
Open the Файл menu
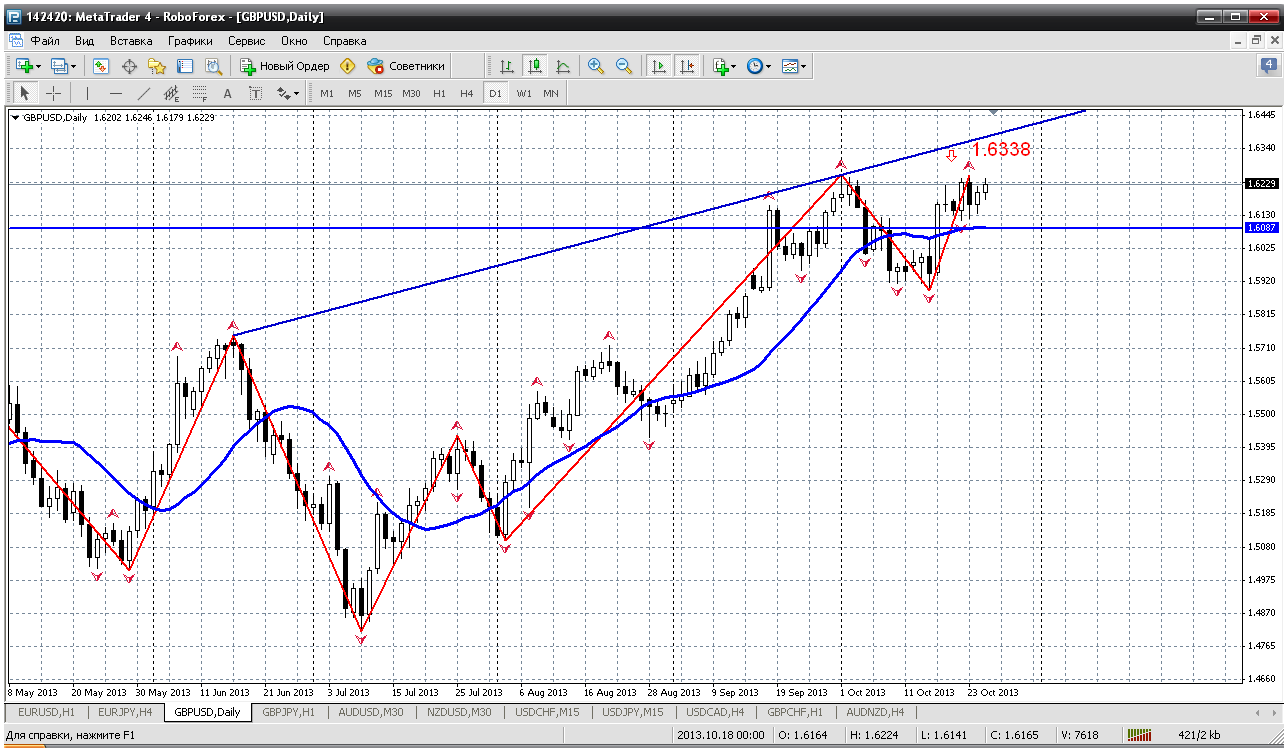pyautogui.click(x=45, y=41)
